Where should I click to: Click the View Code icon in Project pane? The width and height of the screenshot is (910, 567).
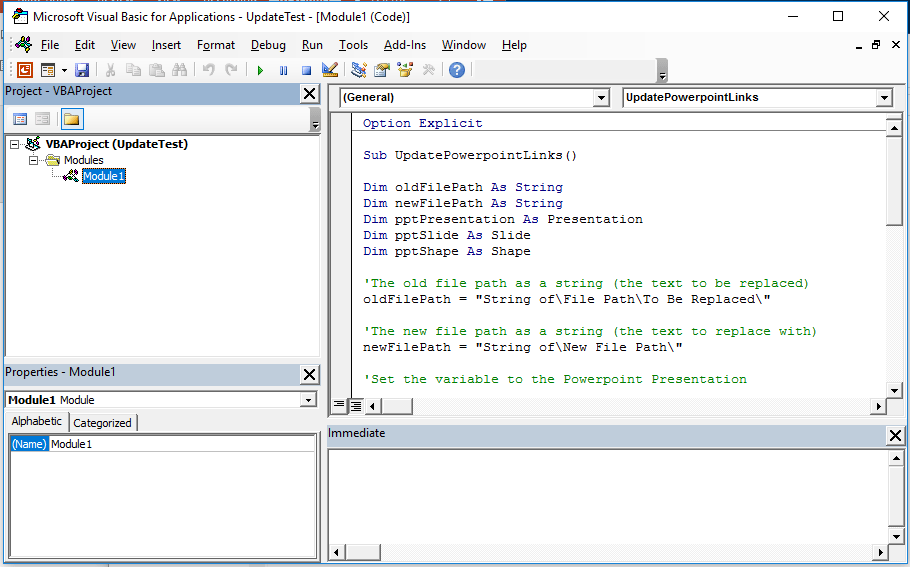tap(20, 119)
